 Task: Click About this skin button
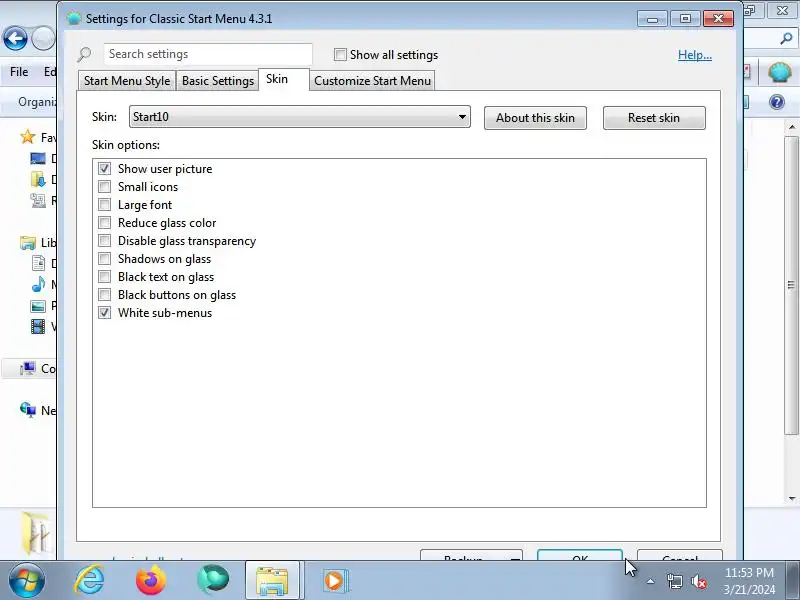[x=535, y=118]
